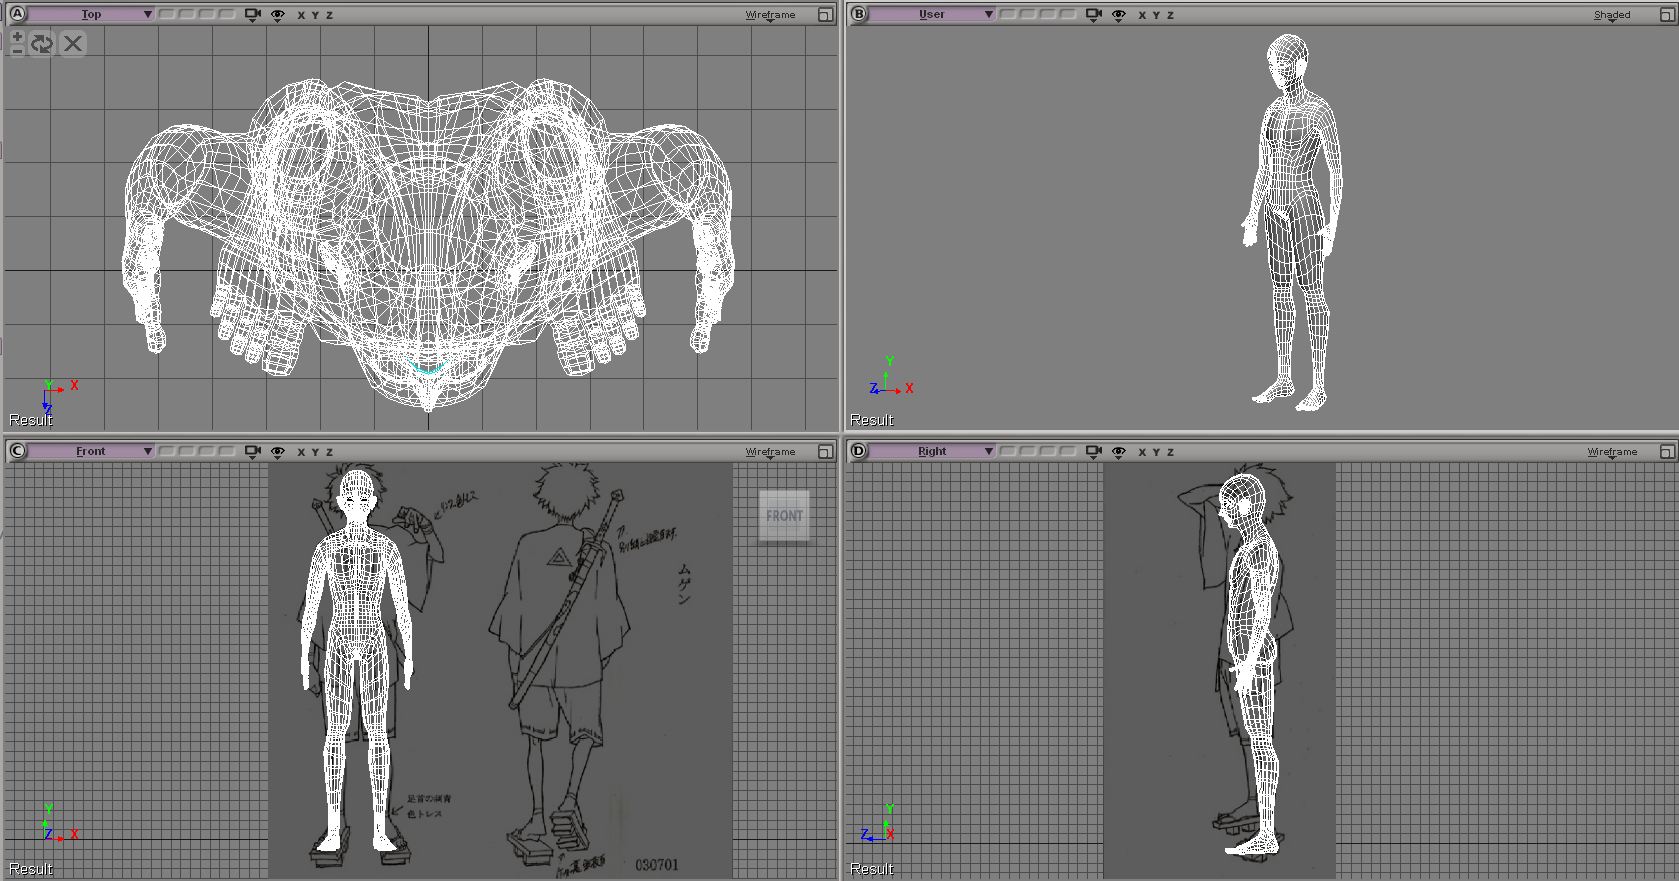1679x881 pixels.
Task: Maximize the Top viewport A
Action: coord(825,15)
